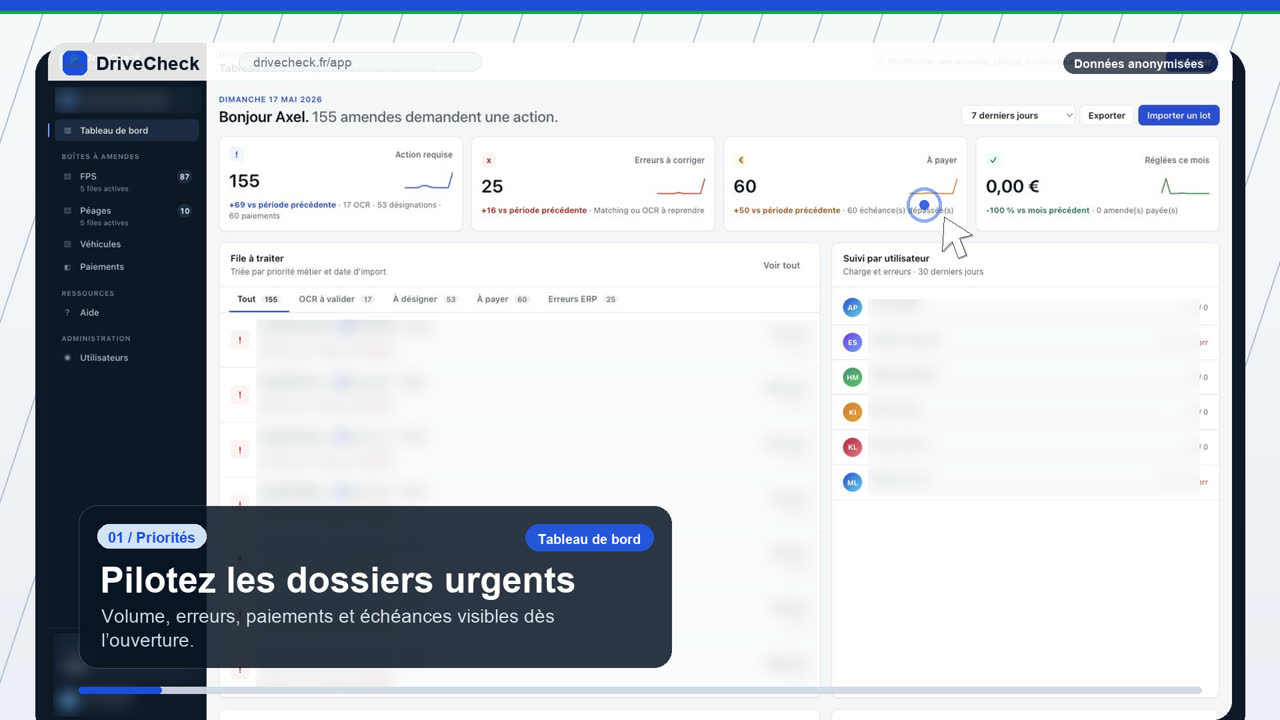
Task: Switch to the OCR à valider tab
Action: [x=337, y=299]
